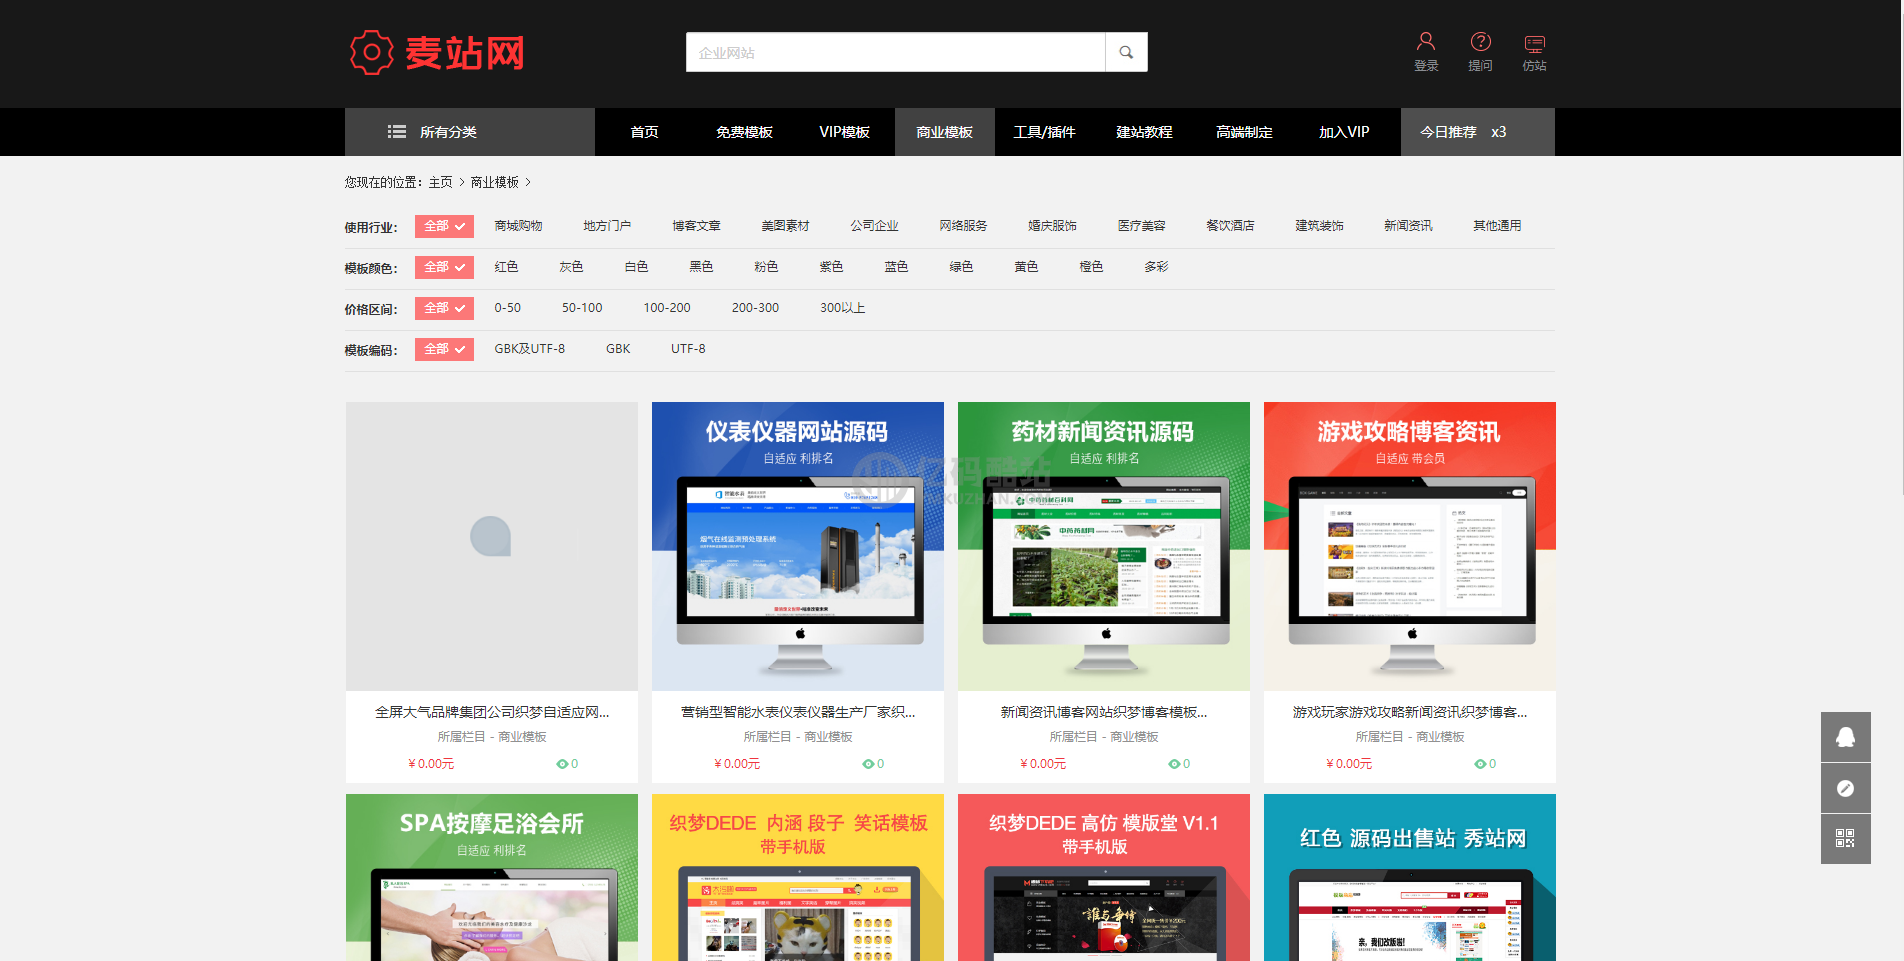1904x961 pixels.
Task: Click view-count eye icon of 营销型智能水表 card
Action: [x=868, y=764]
